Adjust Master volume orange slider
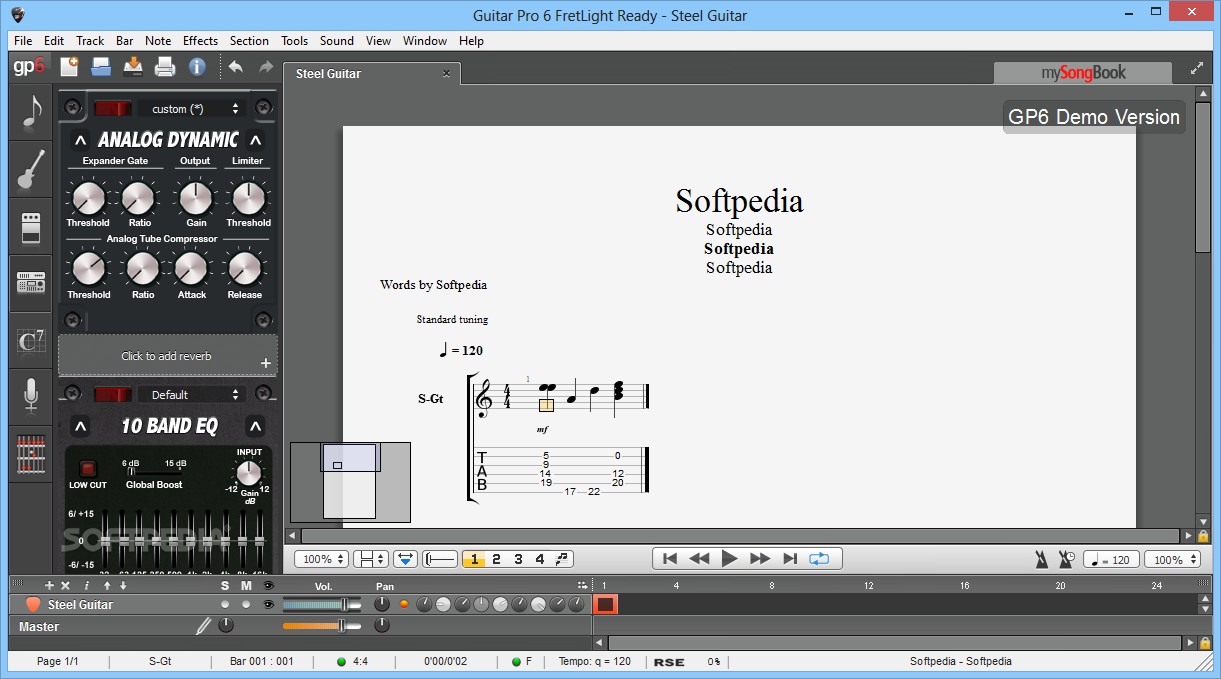 pyautogui.click(x=322, y=626)
